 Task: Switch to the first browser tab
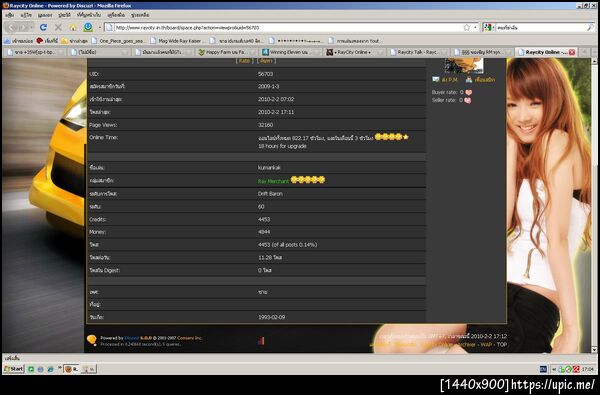(x=34, y=52)
